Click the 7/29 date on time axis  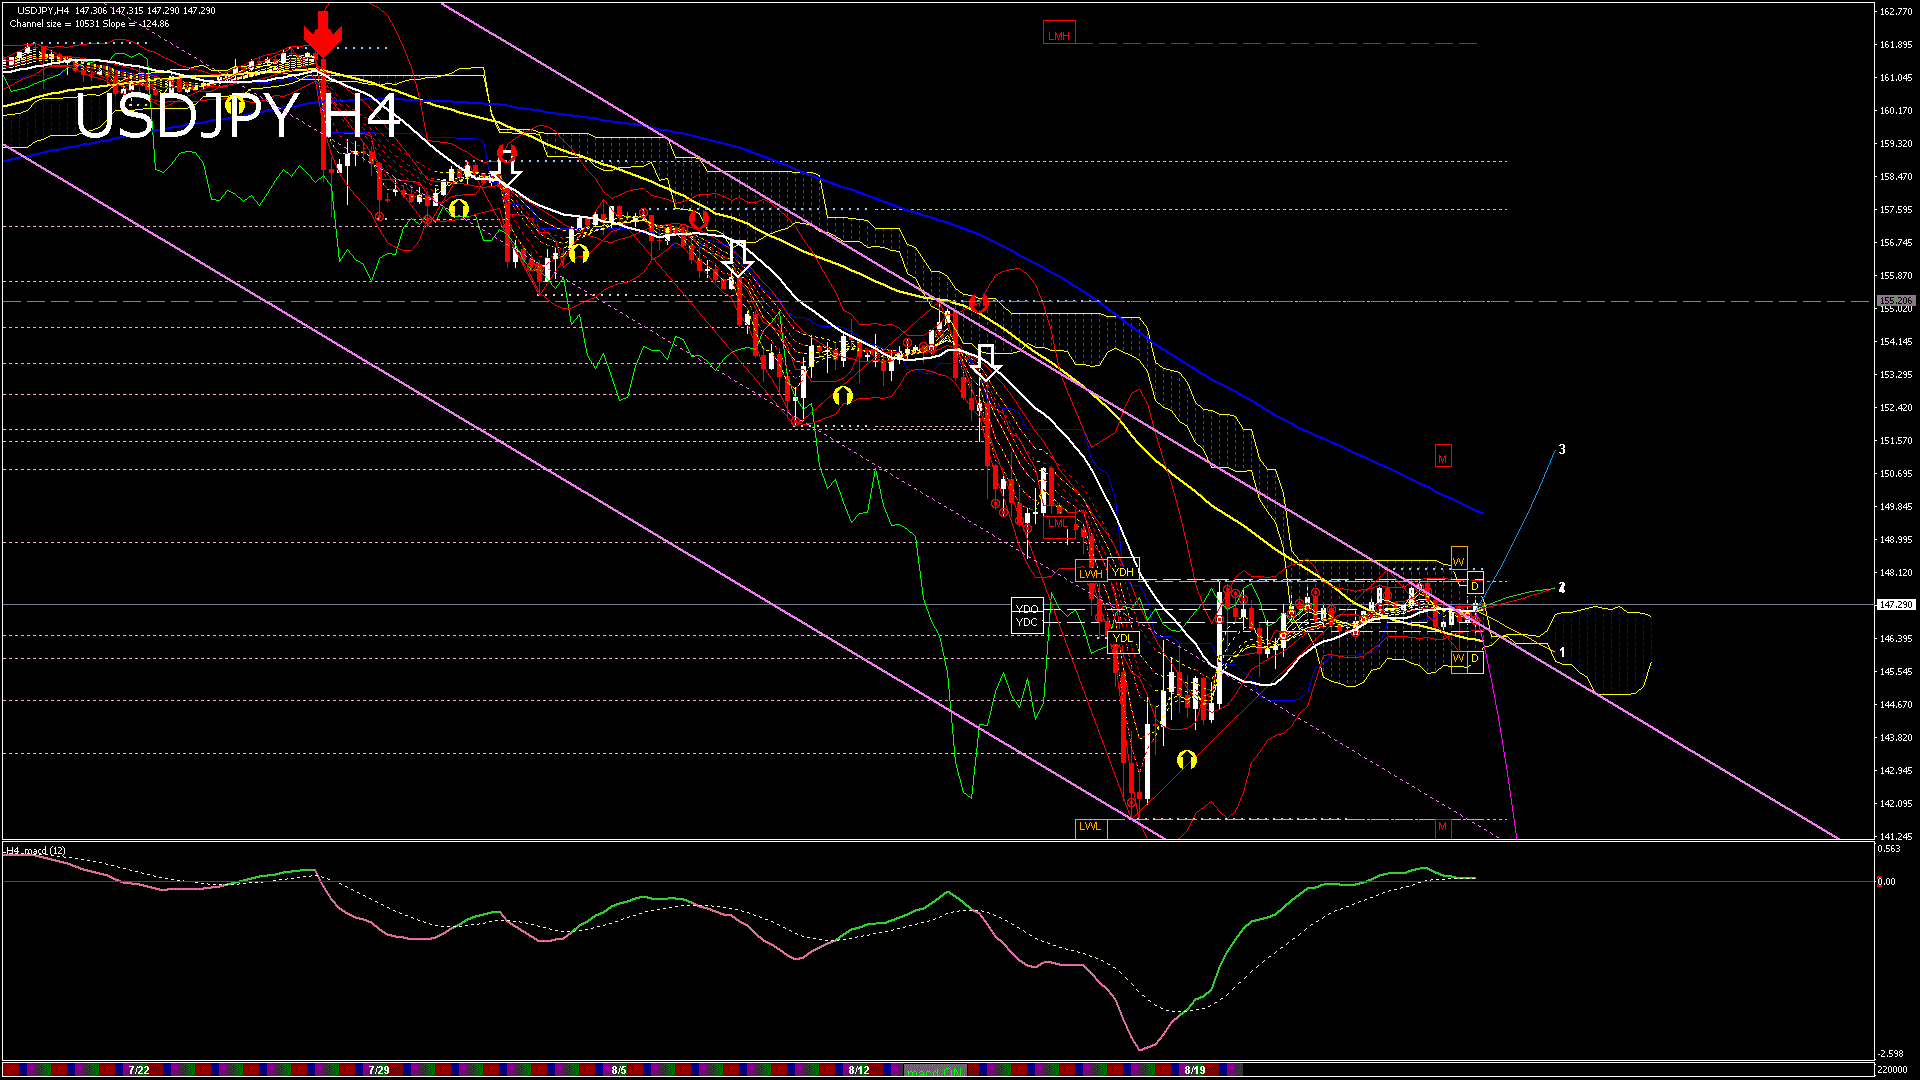pyautogui.click(x=379, y=1070)
